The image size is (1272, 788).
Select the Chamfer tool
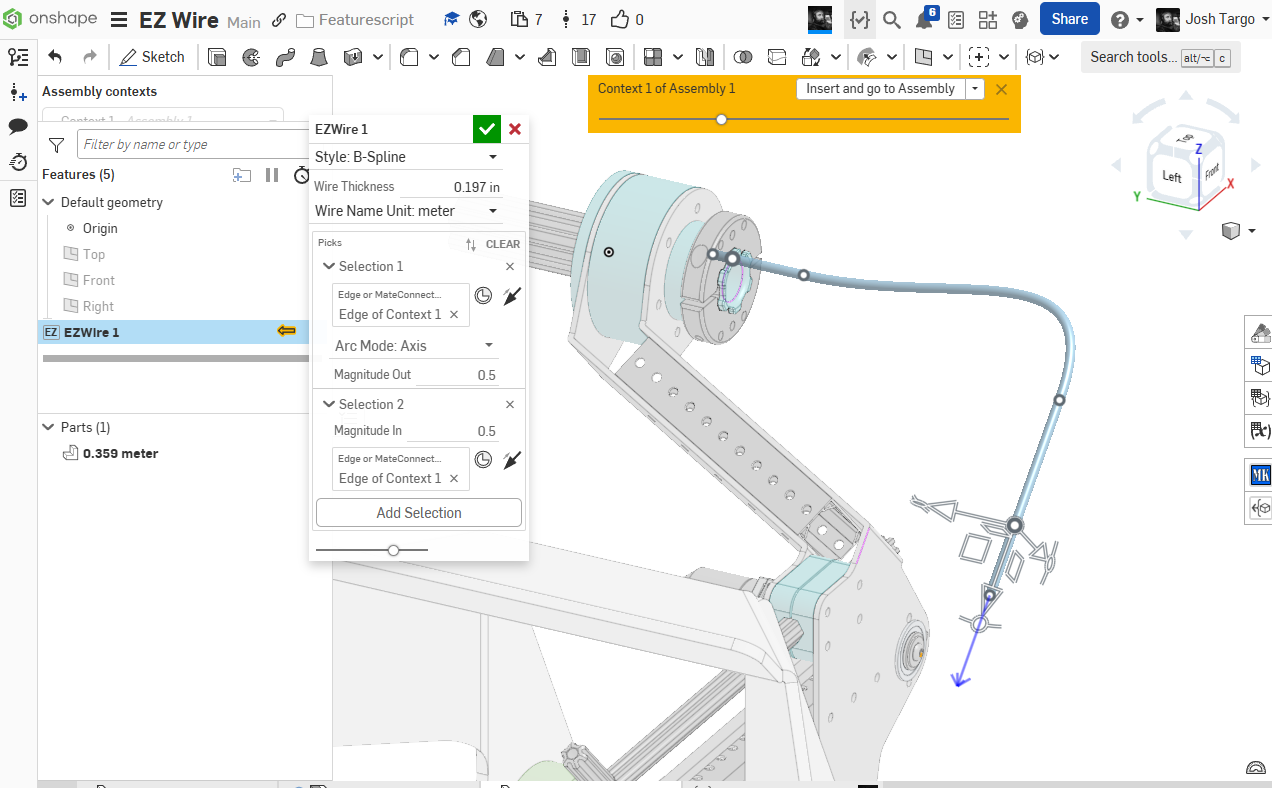click(461, 57)
